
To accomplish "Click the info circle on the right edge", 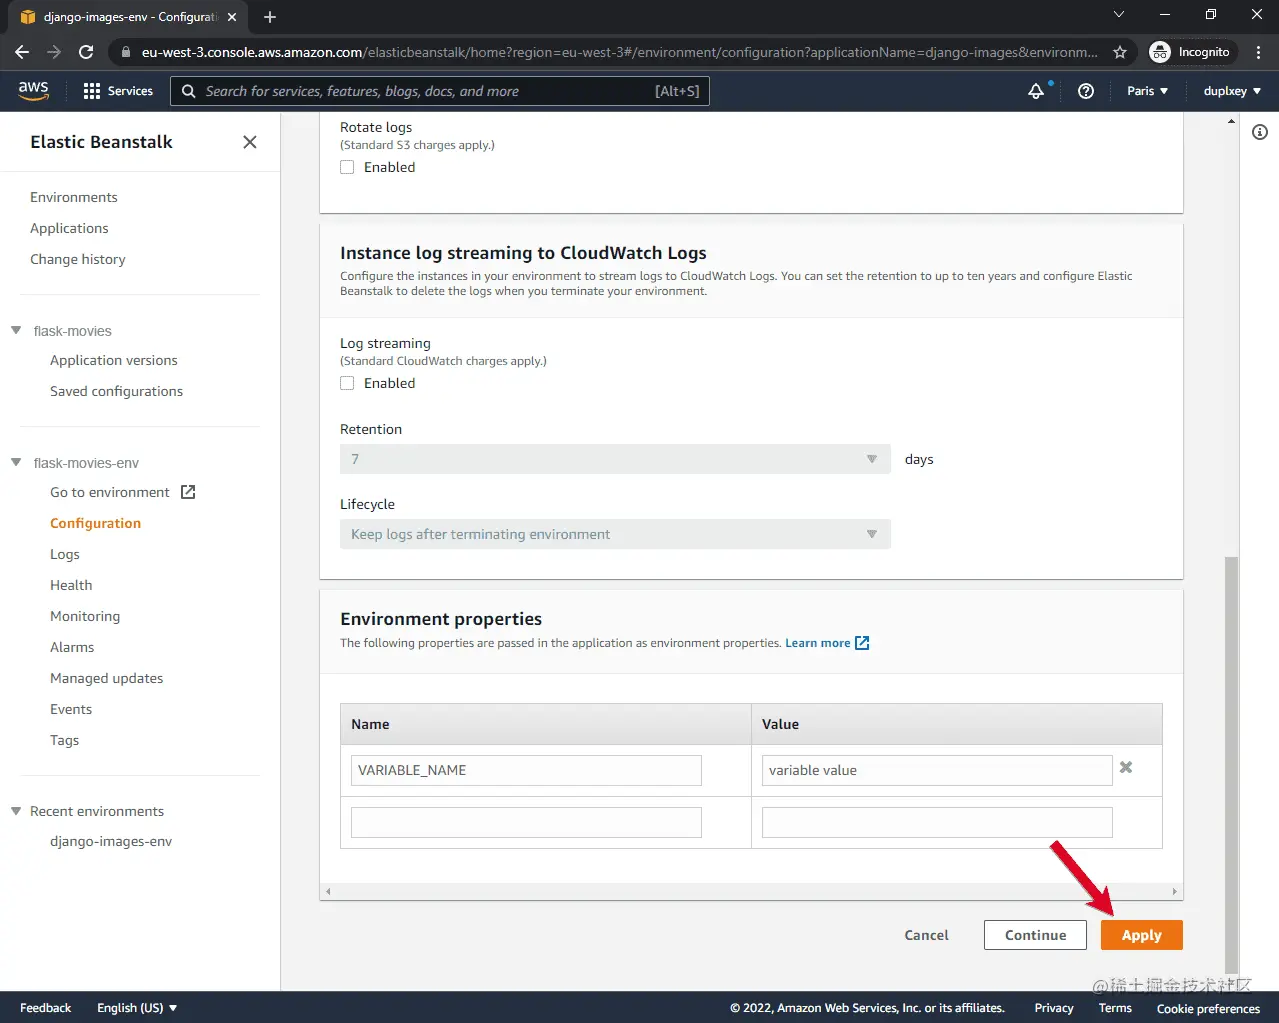I will 1259,131.
